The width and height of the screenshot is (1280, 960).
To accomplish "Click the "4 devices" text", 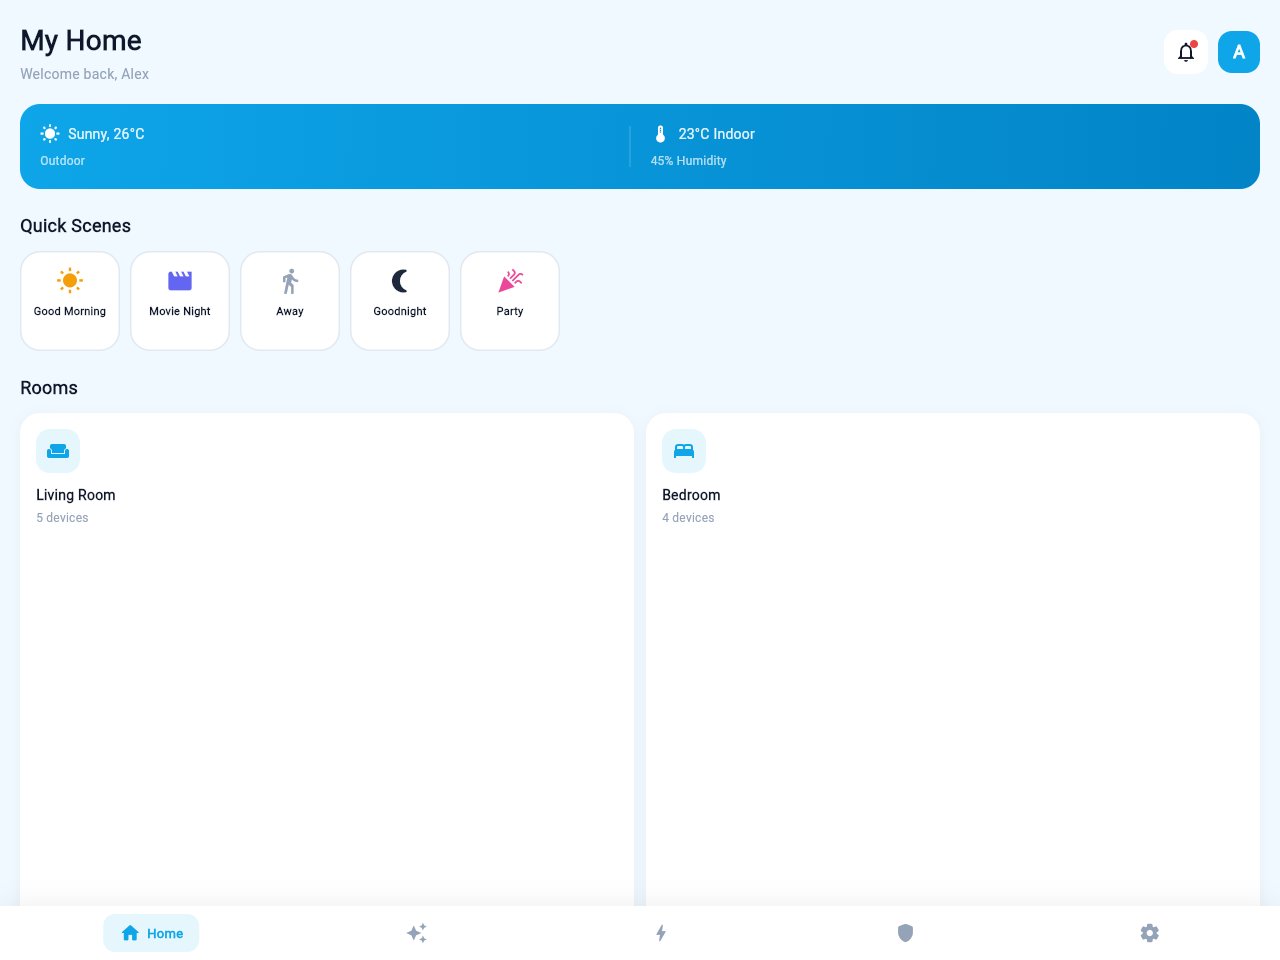I will 688,518.
